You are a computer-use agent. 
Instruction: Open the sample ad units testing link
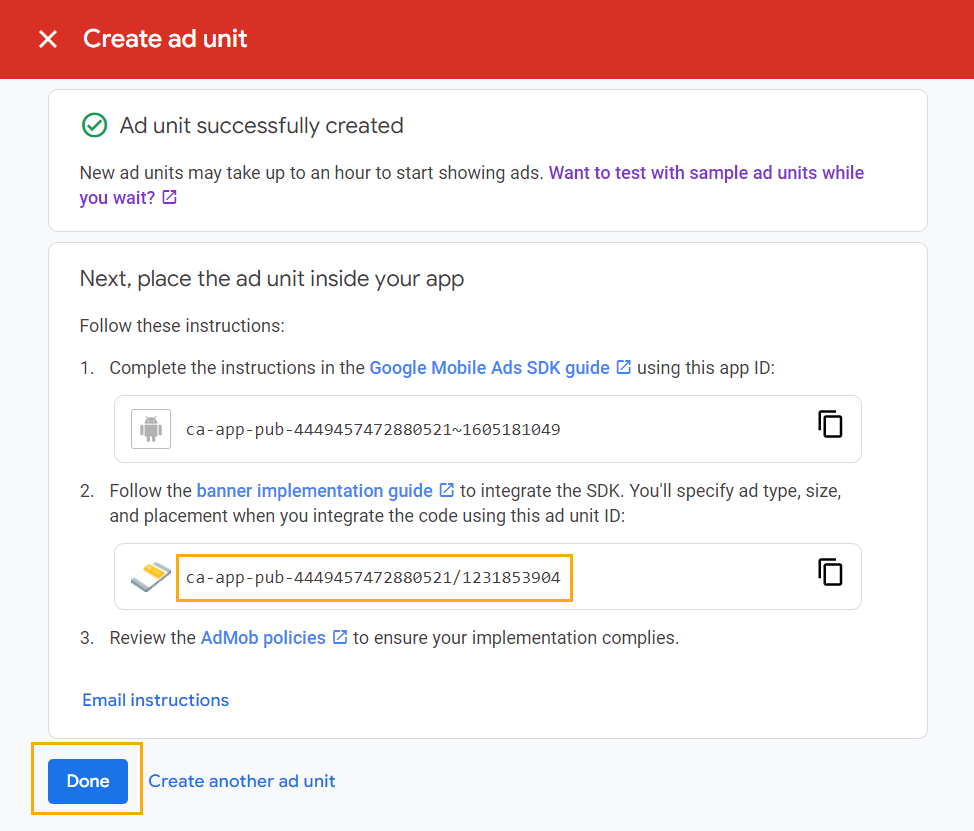705,173
